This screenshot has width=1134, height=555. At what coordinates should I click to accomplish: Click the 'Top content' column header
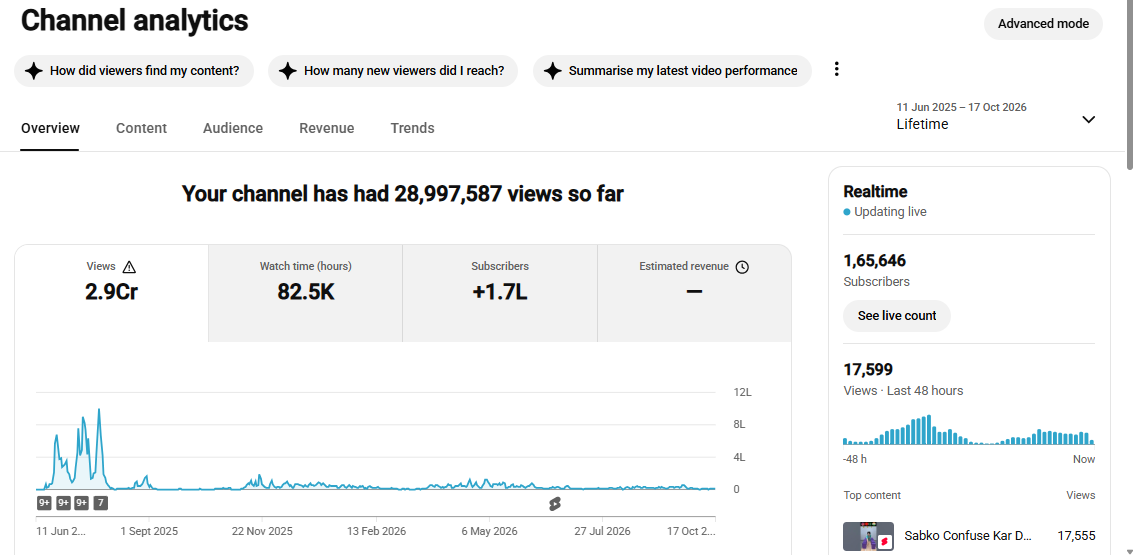(x=872, y=495)
